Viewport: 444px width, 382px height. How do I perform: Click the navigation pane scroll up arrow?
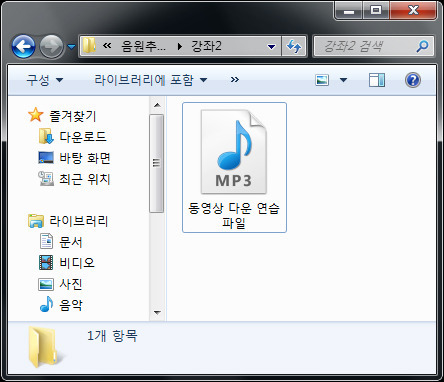157,105
